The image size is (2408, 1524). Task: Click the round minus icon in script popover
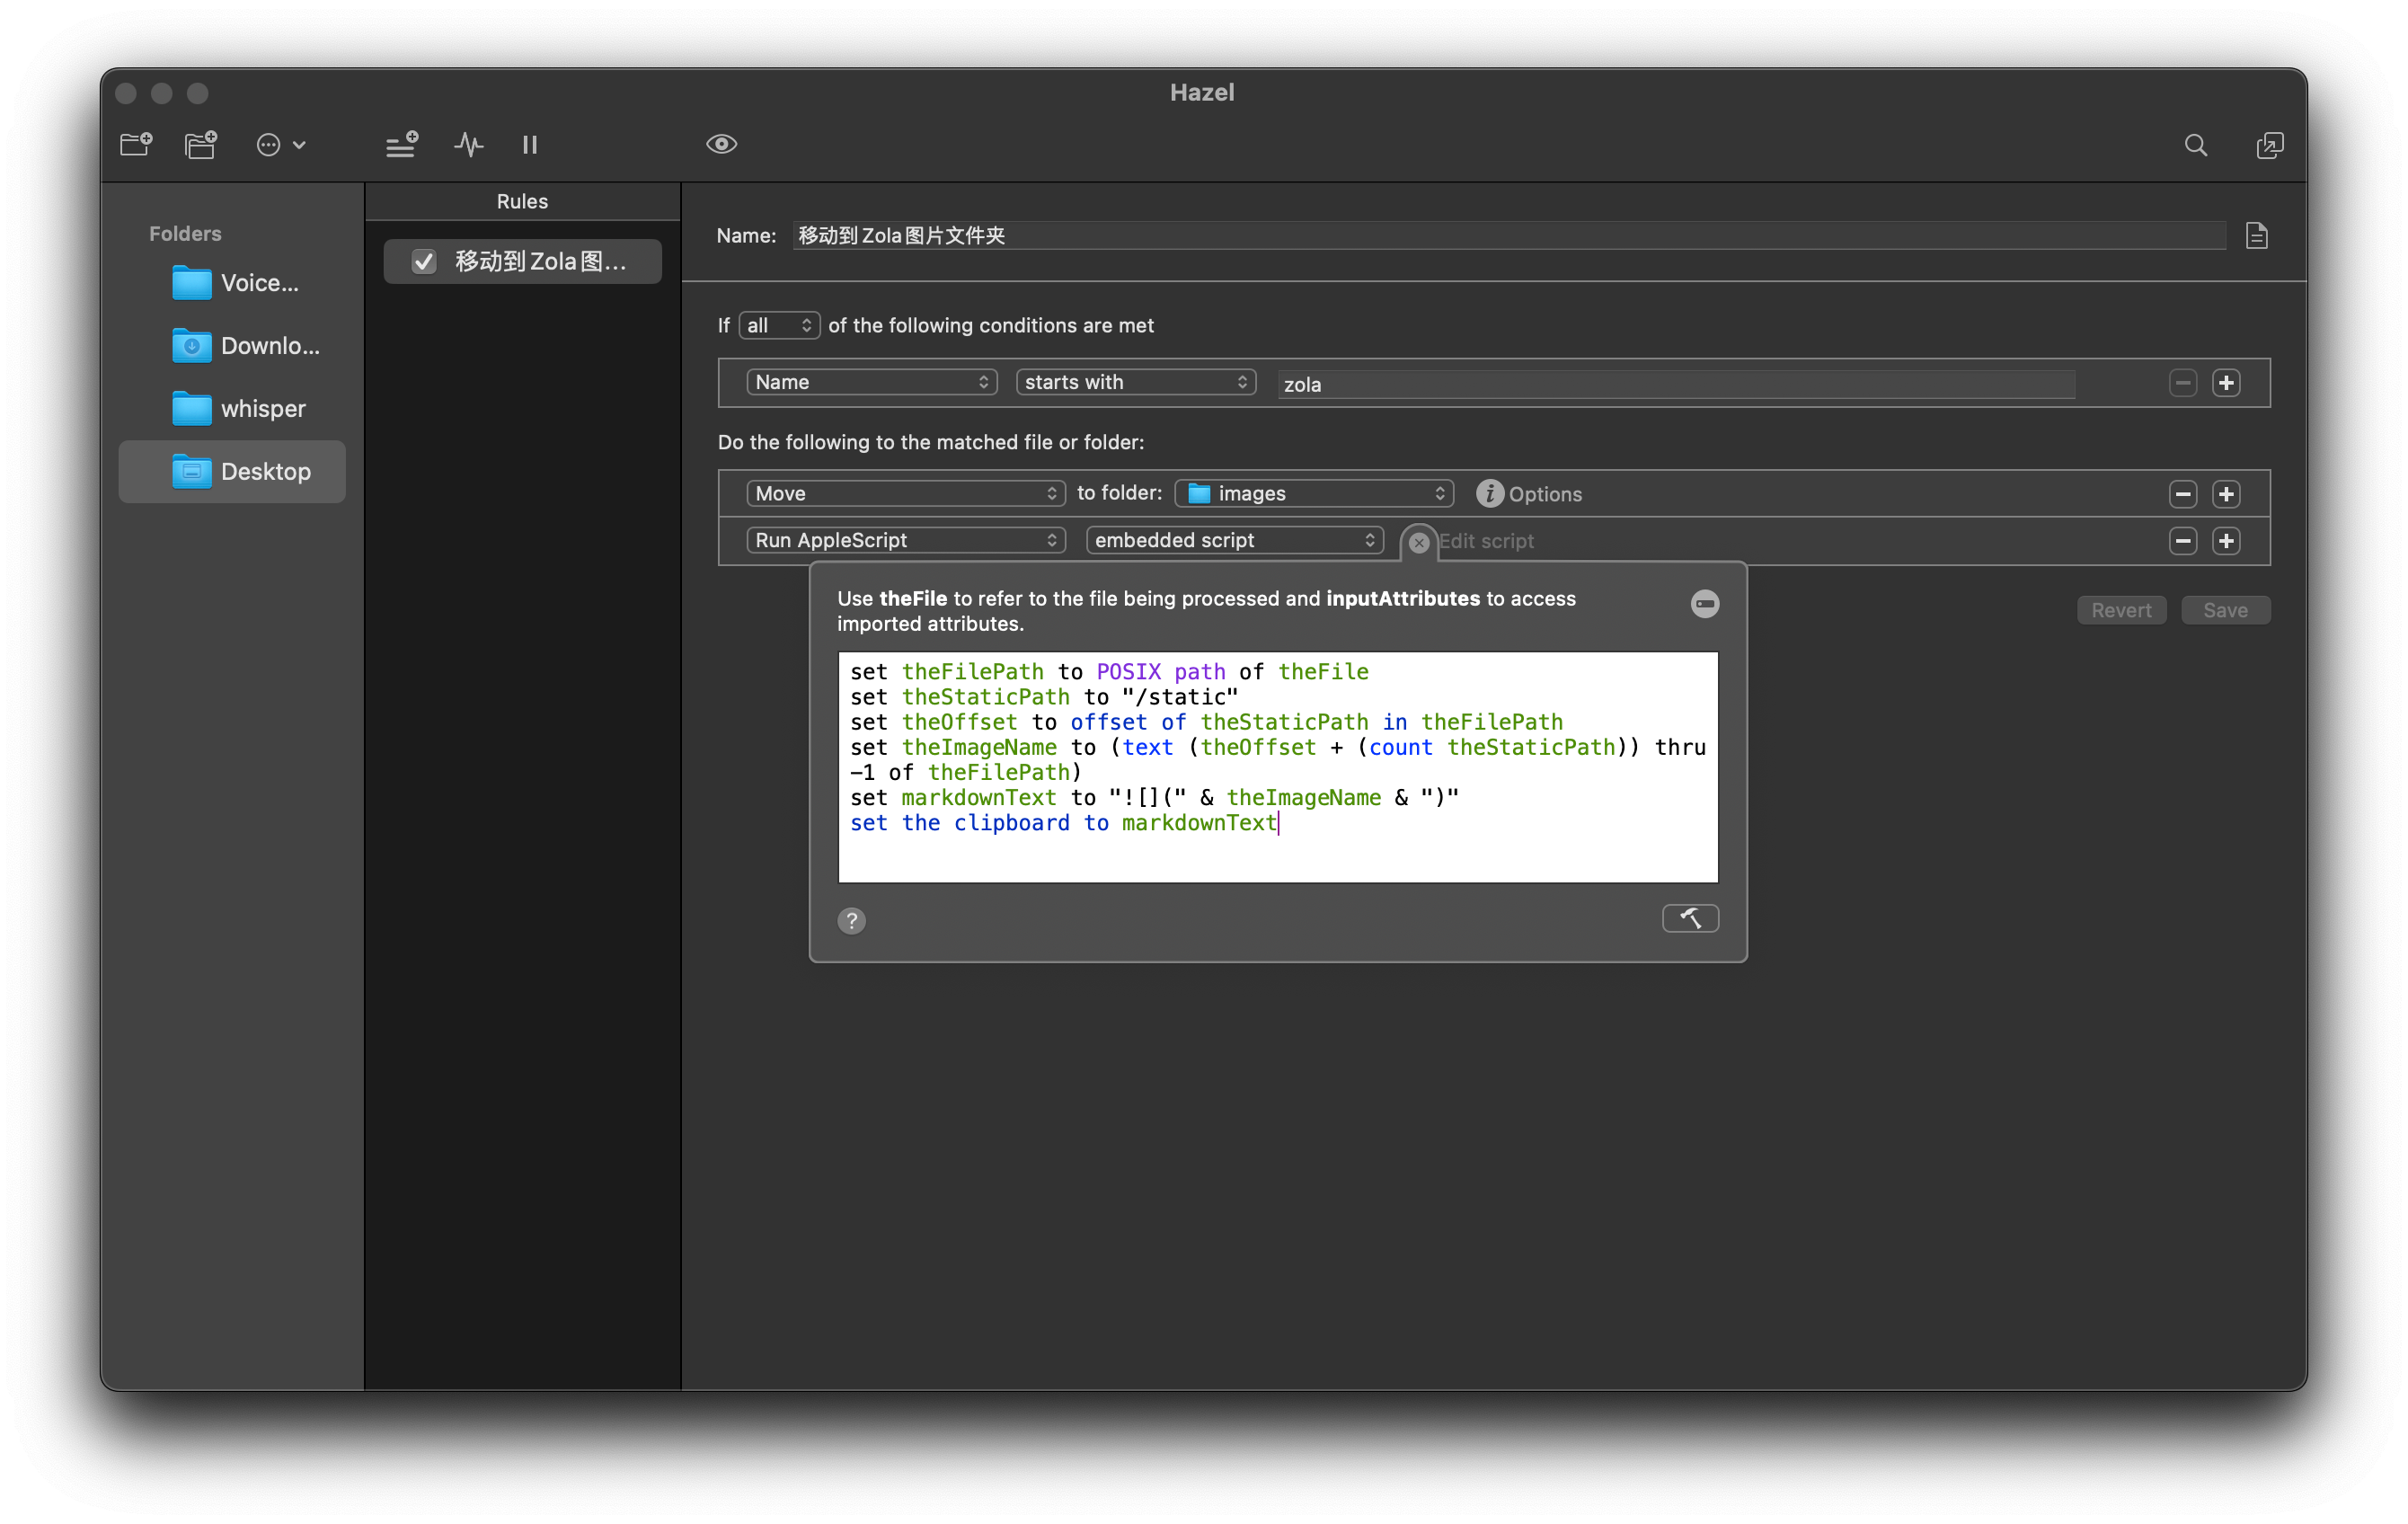point(1704,604)
